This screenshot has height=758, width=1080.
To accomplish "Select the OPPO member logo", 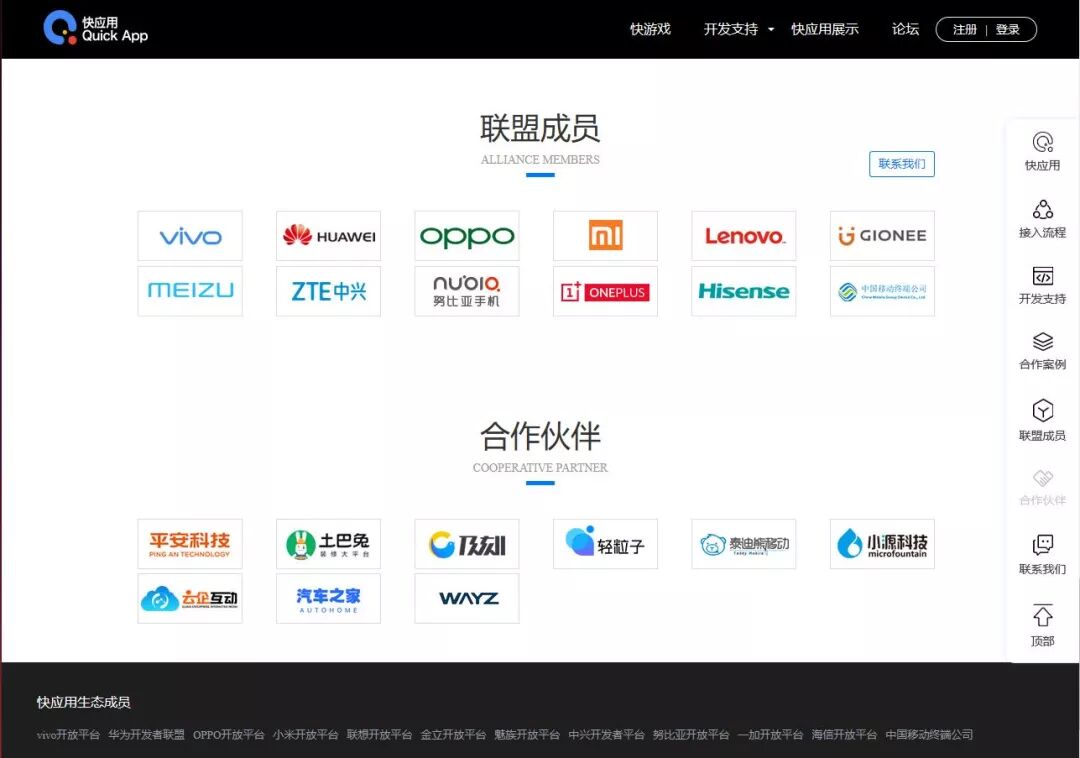I will pos(467,236).
